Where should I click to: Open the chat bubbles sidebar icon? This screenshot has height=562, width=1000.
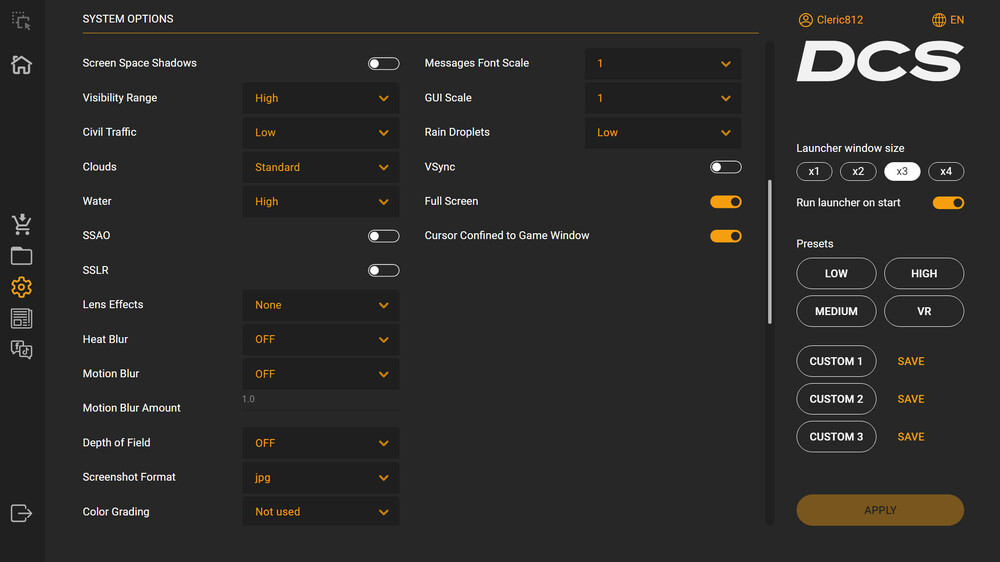[21, 350]
